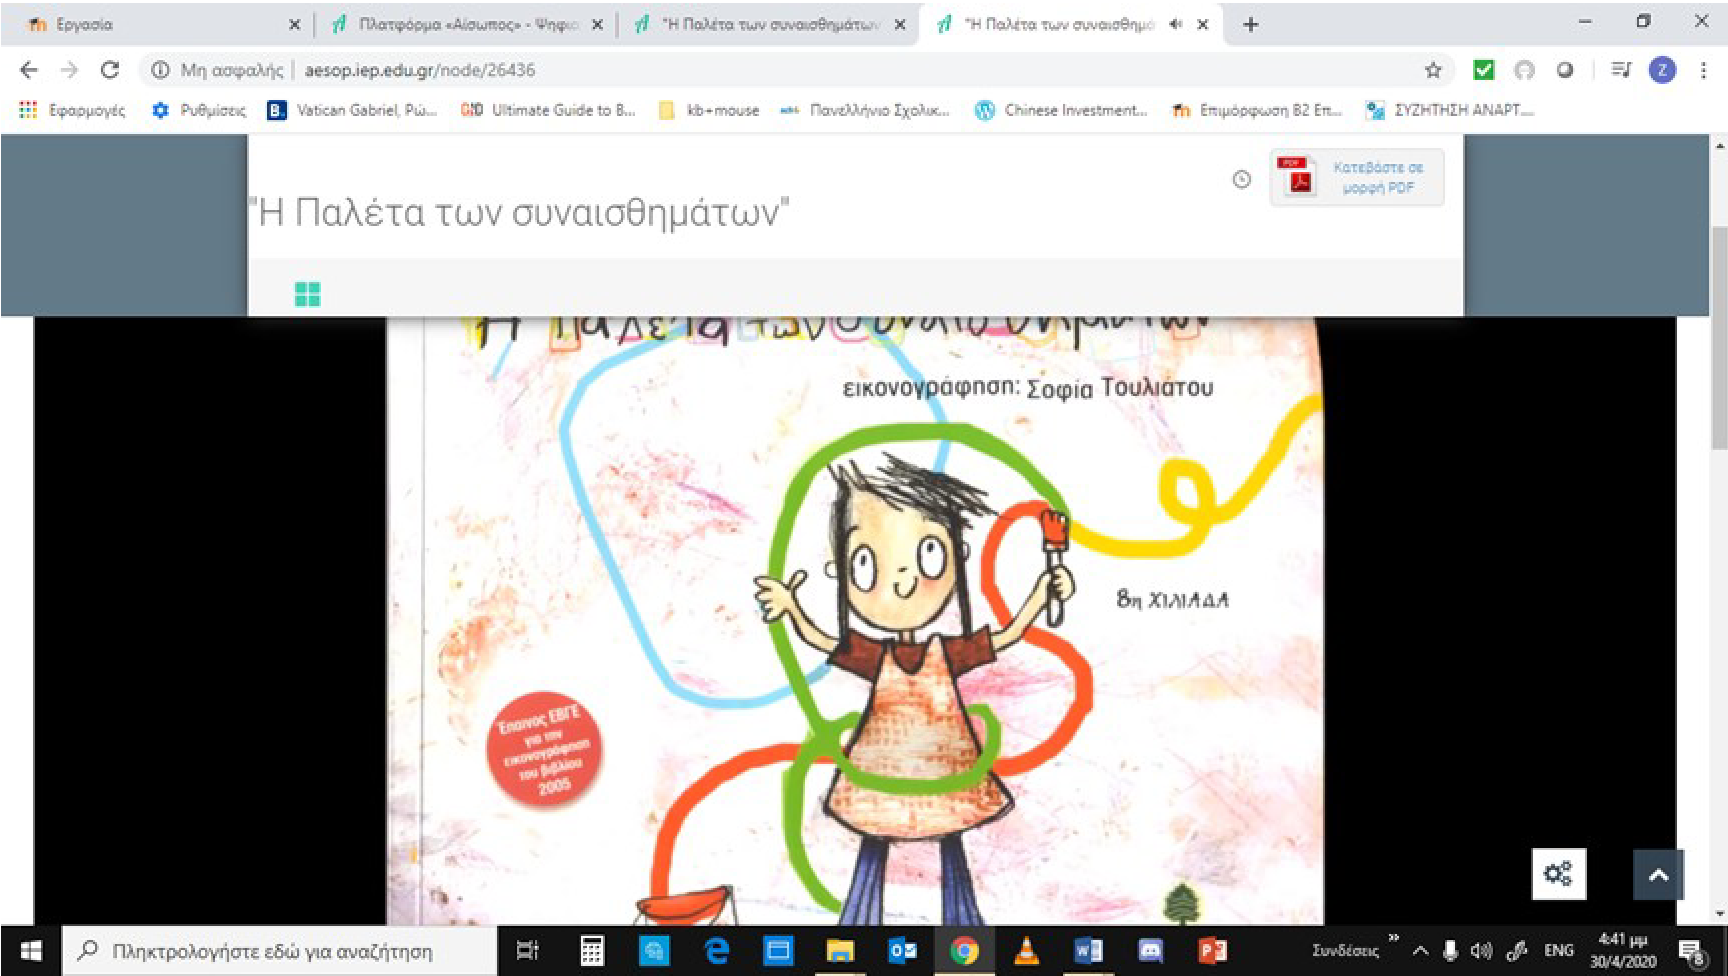Image resolution: width=1728 pixels, height=976 pixels.
Task: Click the clock icon near the PDF button
Action: click(x=1241, y=179)
